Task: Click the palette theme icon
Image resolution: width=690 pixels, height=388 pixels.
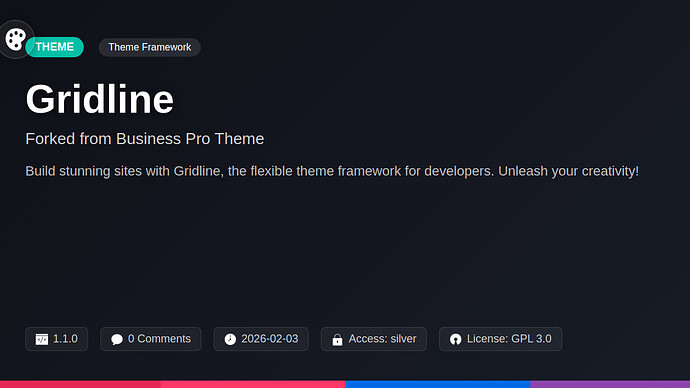Action: [16, 39]
